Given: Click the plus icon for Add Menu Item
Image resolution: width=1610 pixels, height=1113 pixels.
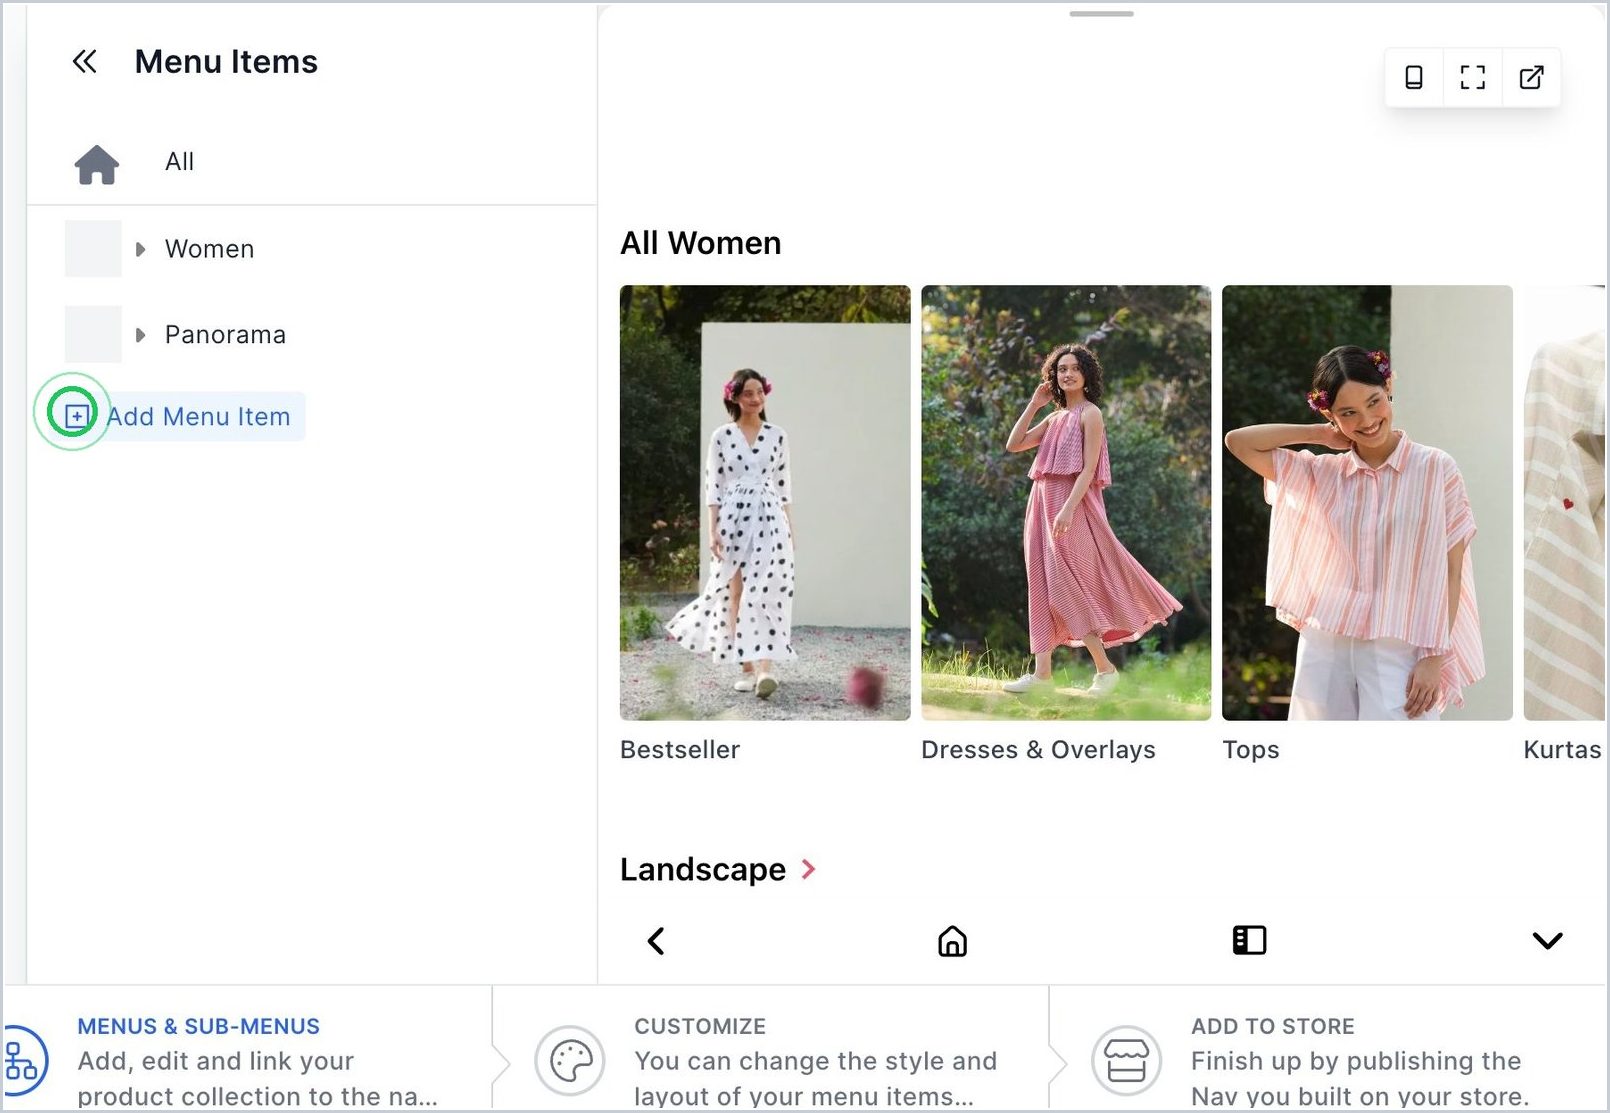Looking at the screenshot, I should (76, 415).
